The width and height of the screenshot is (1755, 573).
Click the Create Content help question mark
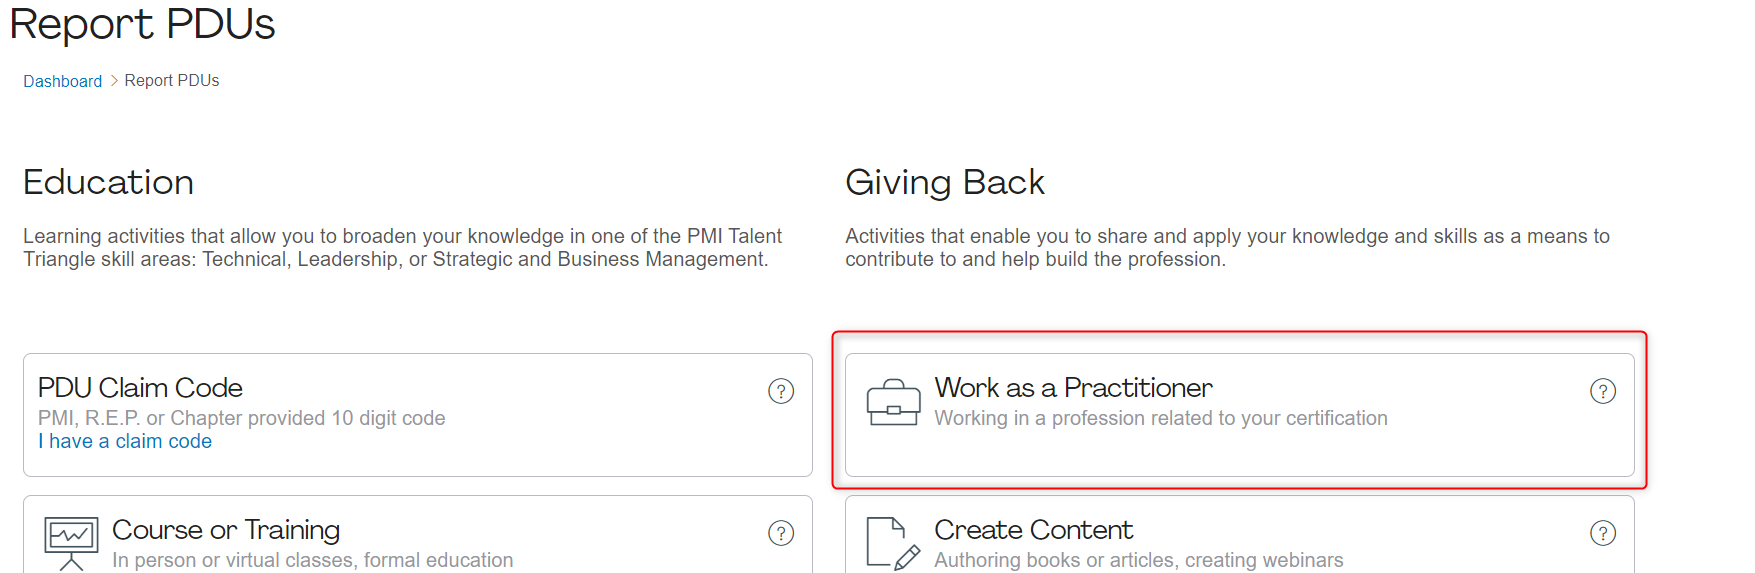point(1602,533)
